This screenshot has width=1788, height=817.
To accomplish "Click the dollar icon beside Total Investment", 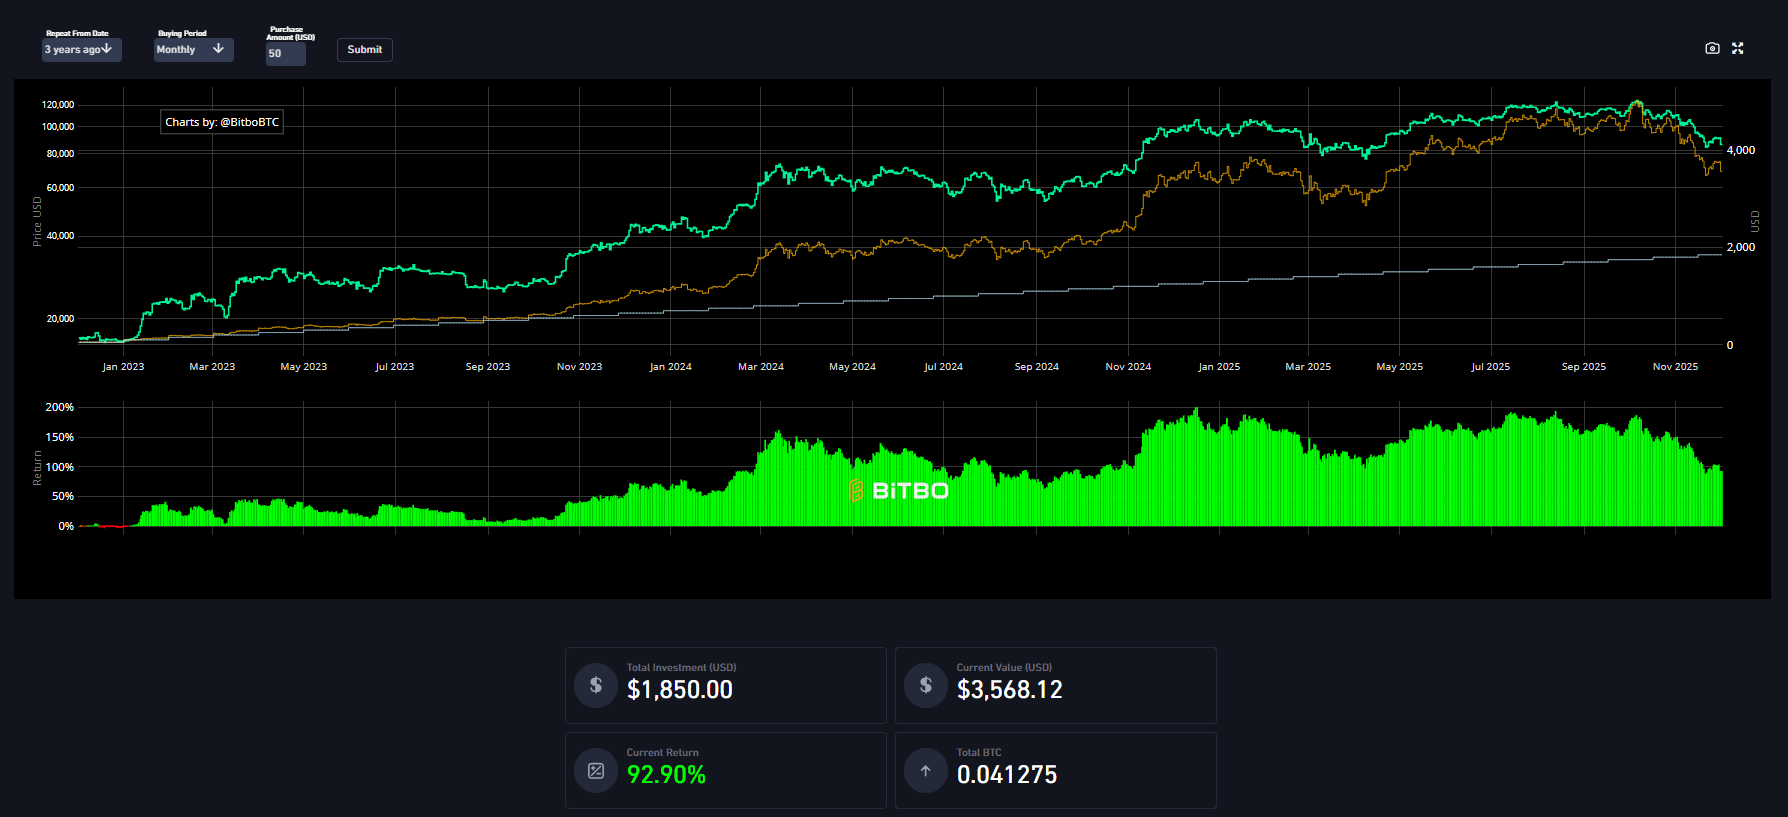I will 596,685.
